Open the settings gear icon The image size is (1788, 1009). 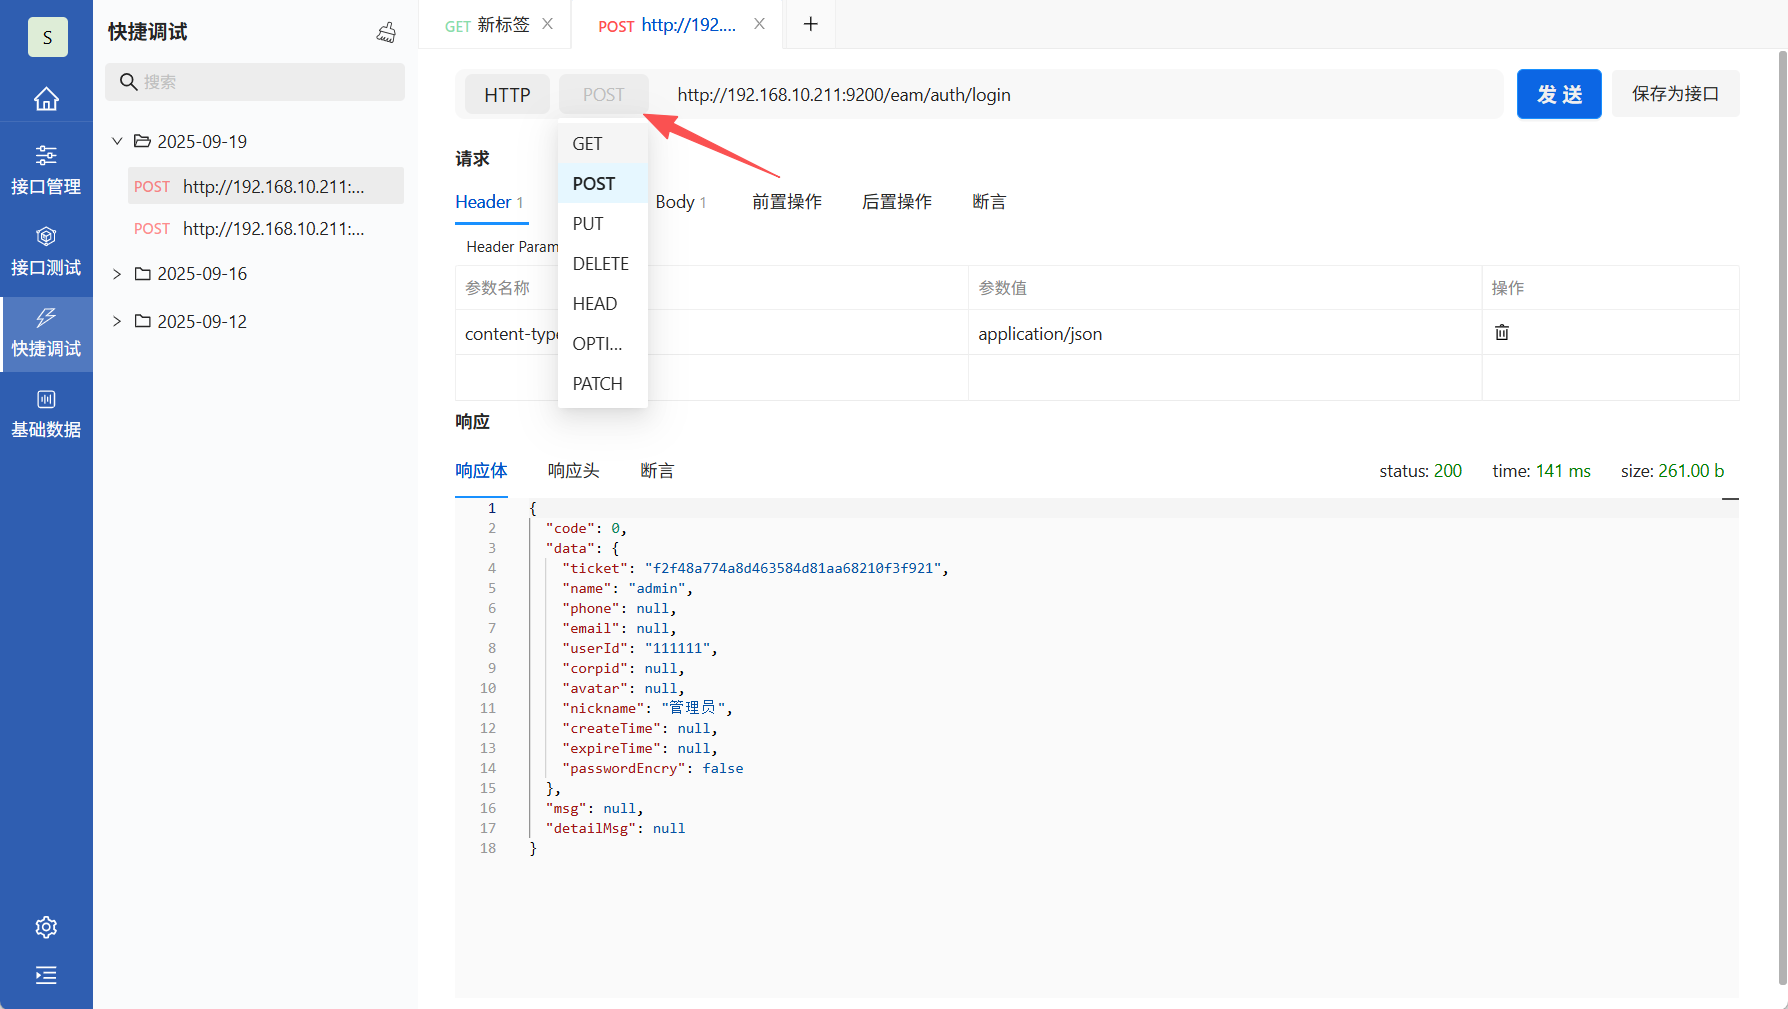pos(46,927)
